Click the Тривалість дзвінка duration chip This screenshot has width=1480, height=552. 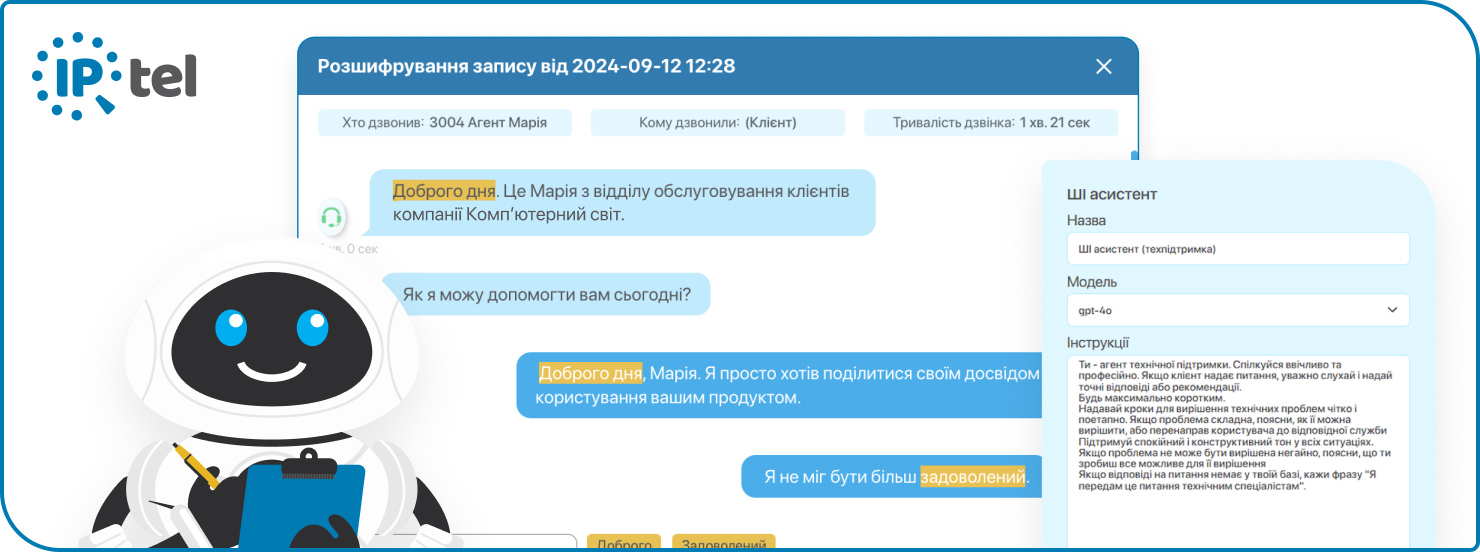(991, 123)
